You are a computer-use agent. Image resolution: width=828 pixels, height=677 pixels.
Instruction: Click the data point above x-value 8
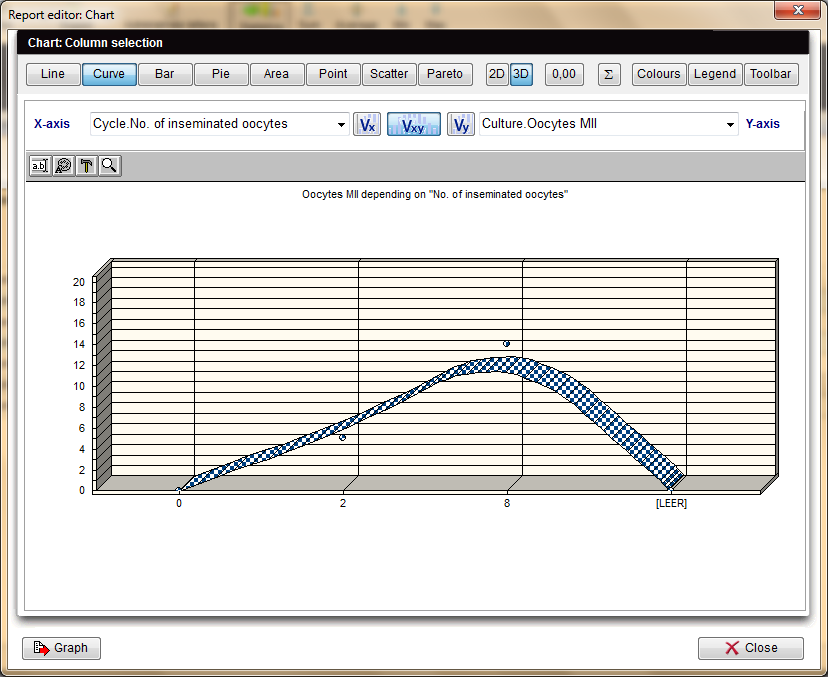click(506, 344)
